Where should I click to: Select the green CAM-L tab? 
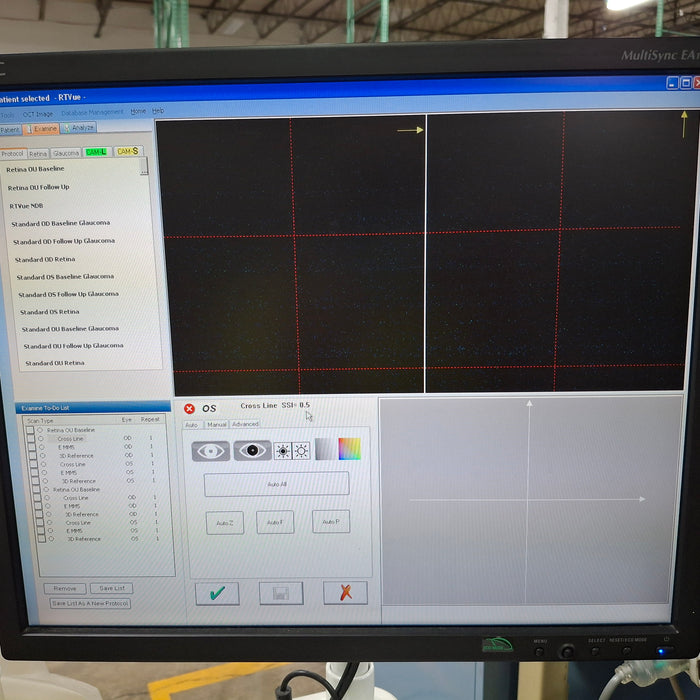[x=96, y=152]
